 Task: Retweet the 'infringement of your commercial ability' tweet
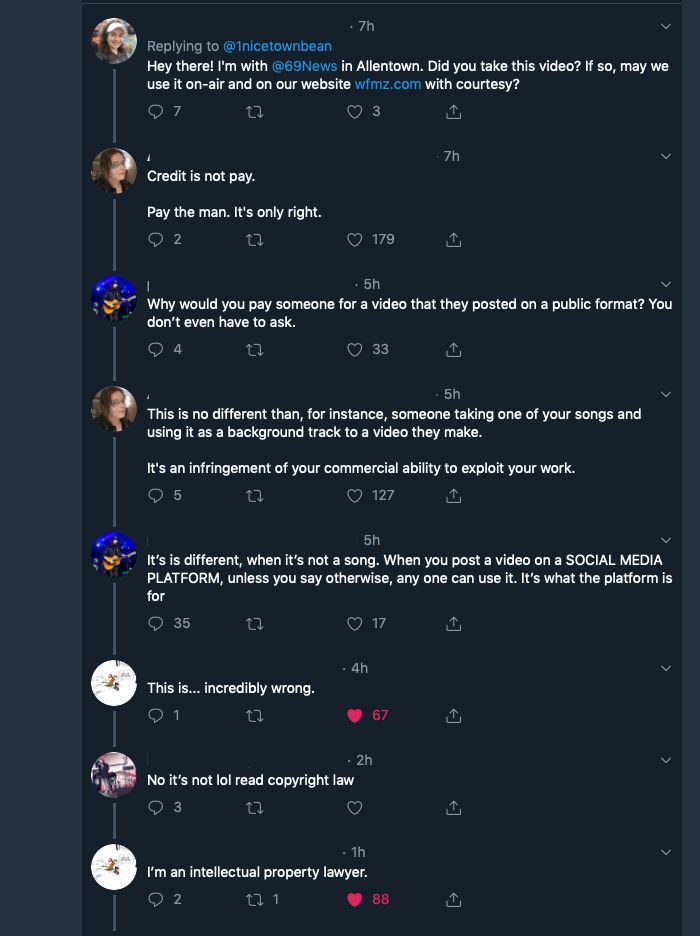click(x=255, y=496)
